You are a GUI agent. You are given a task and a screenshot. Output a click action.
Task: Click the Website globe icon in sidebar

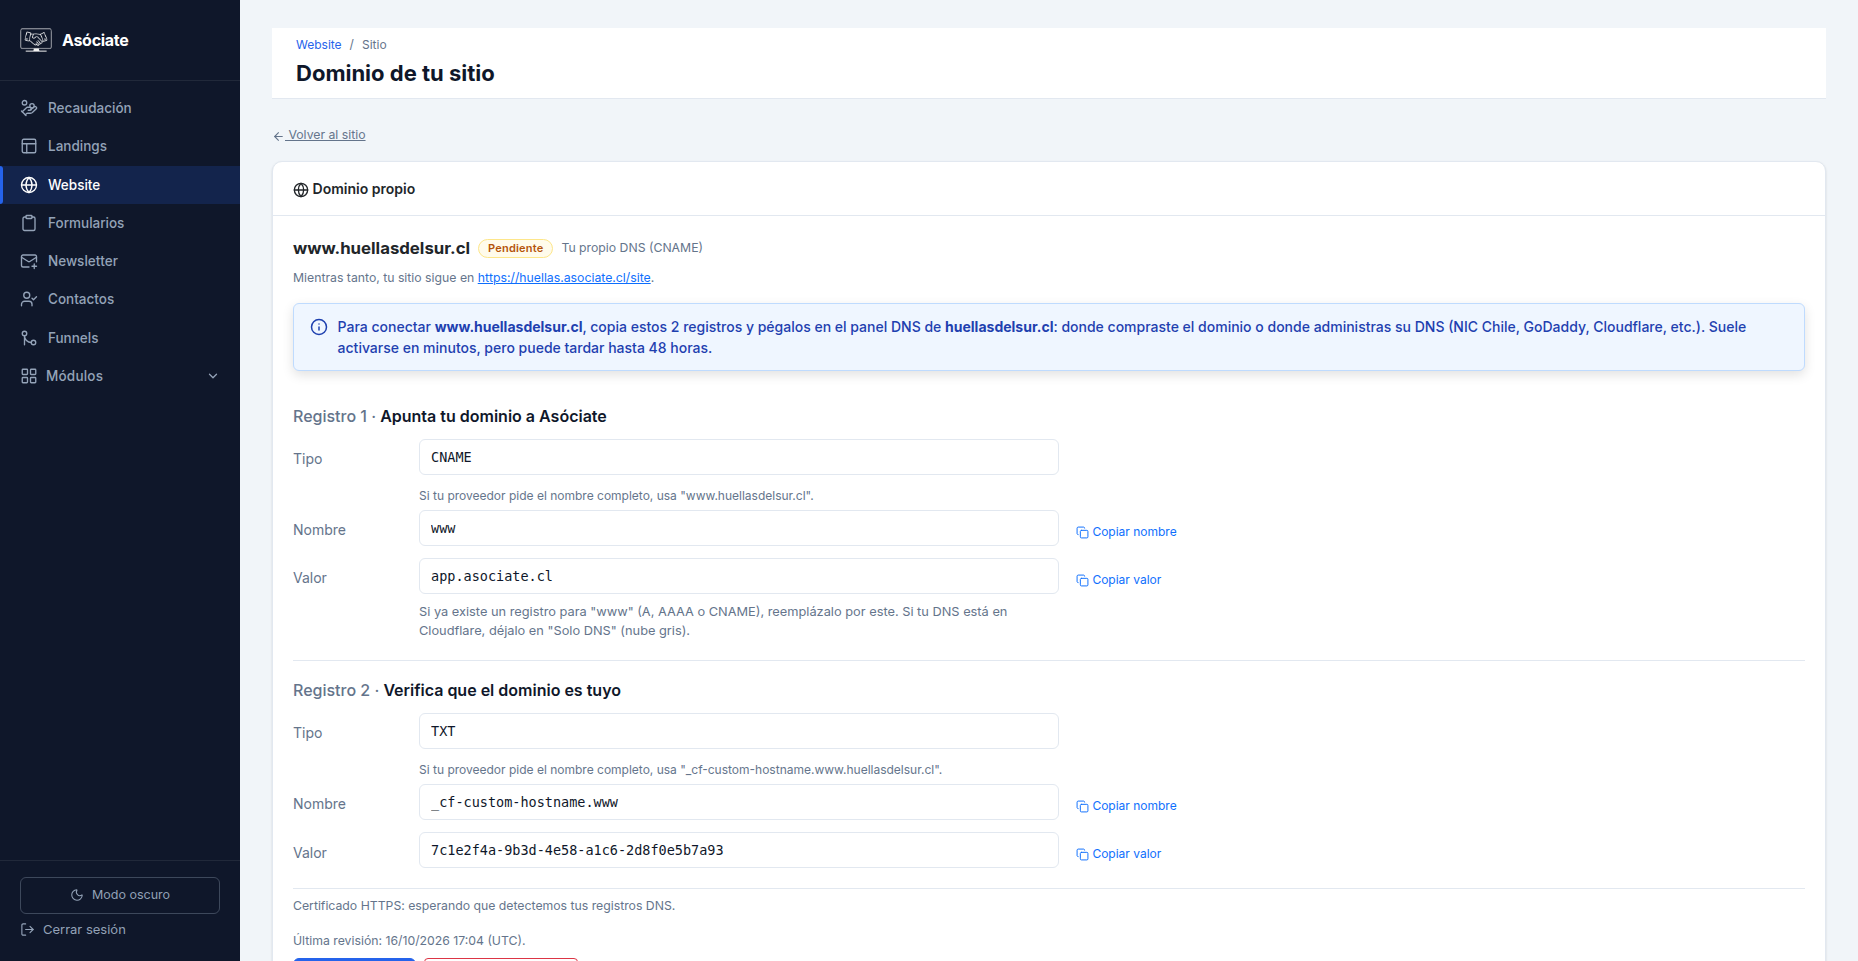29,185
